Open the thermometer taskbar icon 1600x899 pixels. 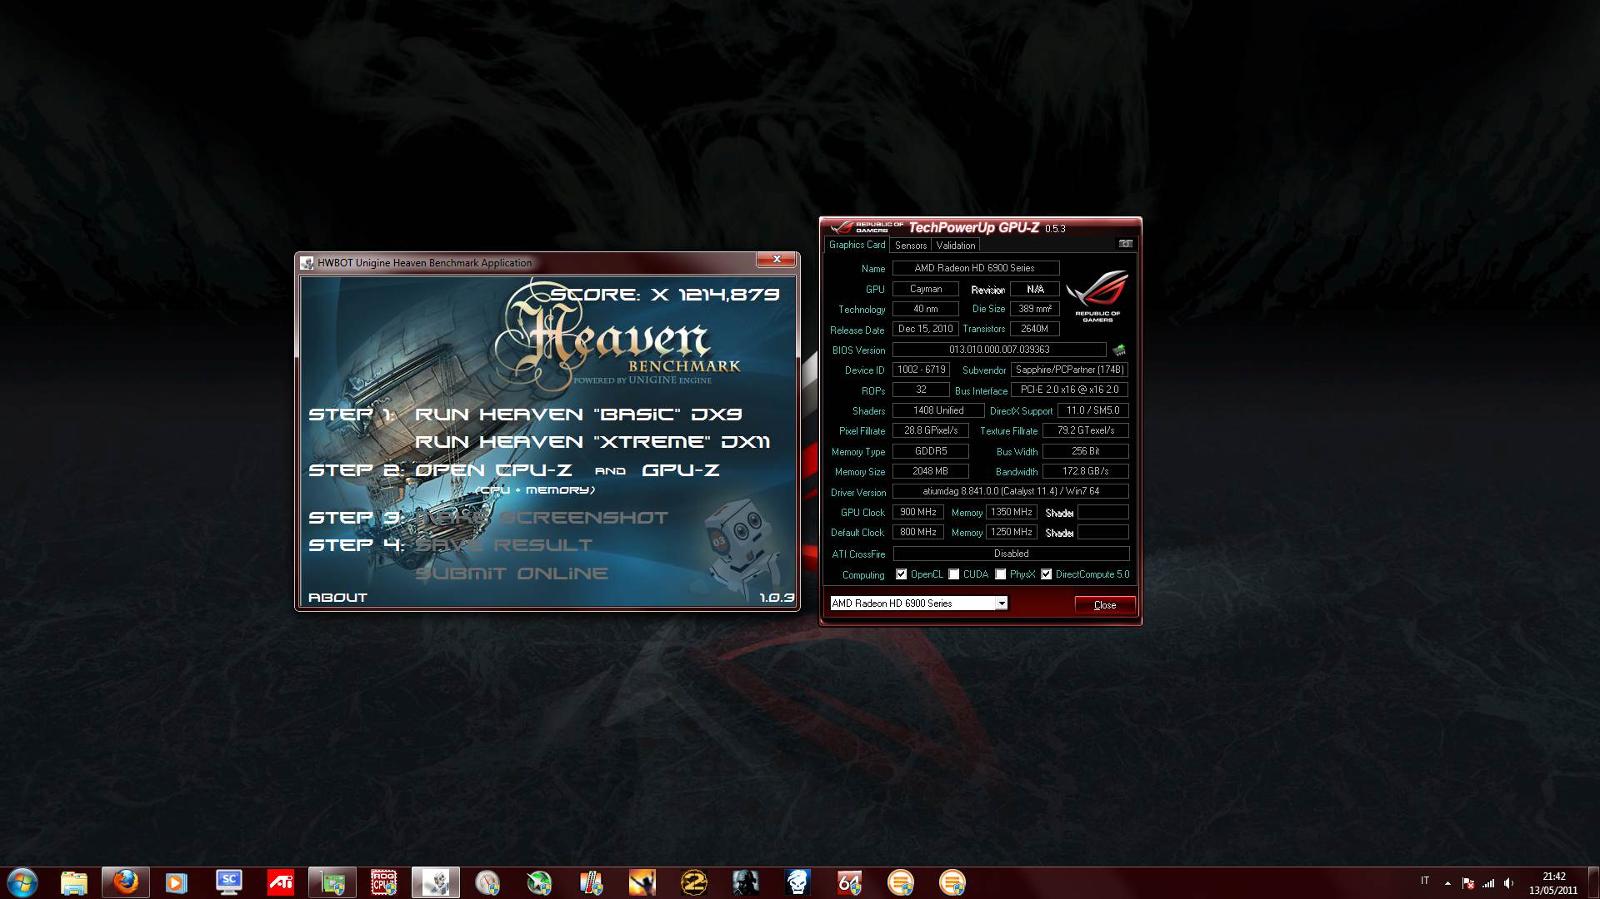tap(591, 882)
